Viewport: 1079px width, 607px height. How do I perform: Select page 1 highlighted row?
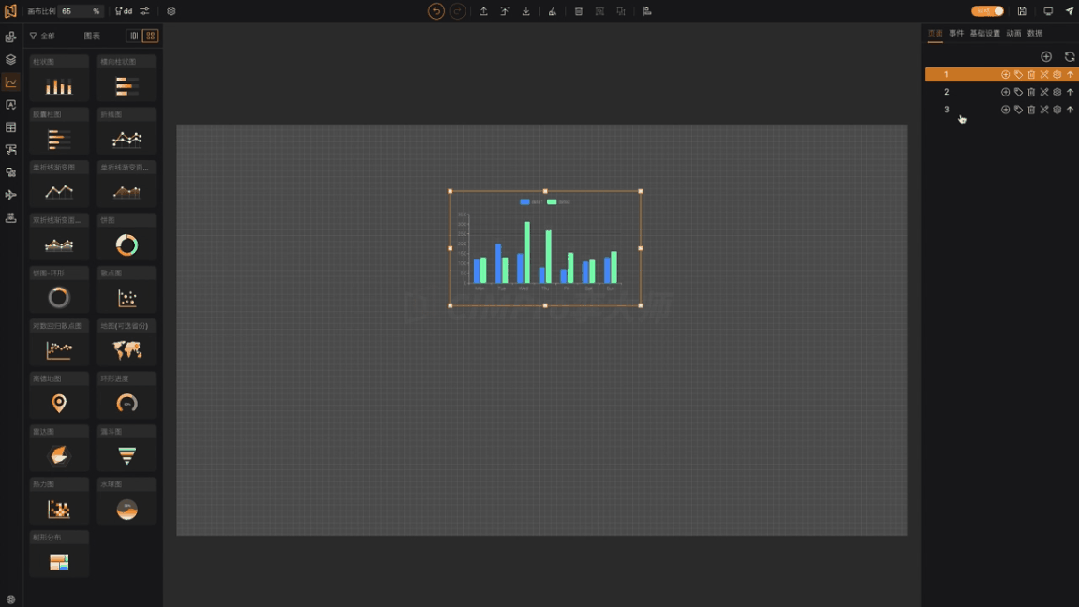1001,74
